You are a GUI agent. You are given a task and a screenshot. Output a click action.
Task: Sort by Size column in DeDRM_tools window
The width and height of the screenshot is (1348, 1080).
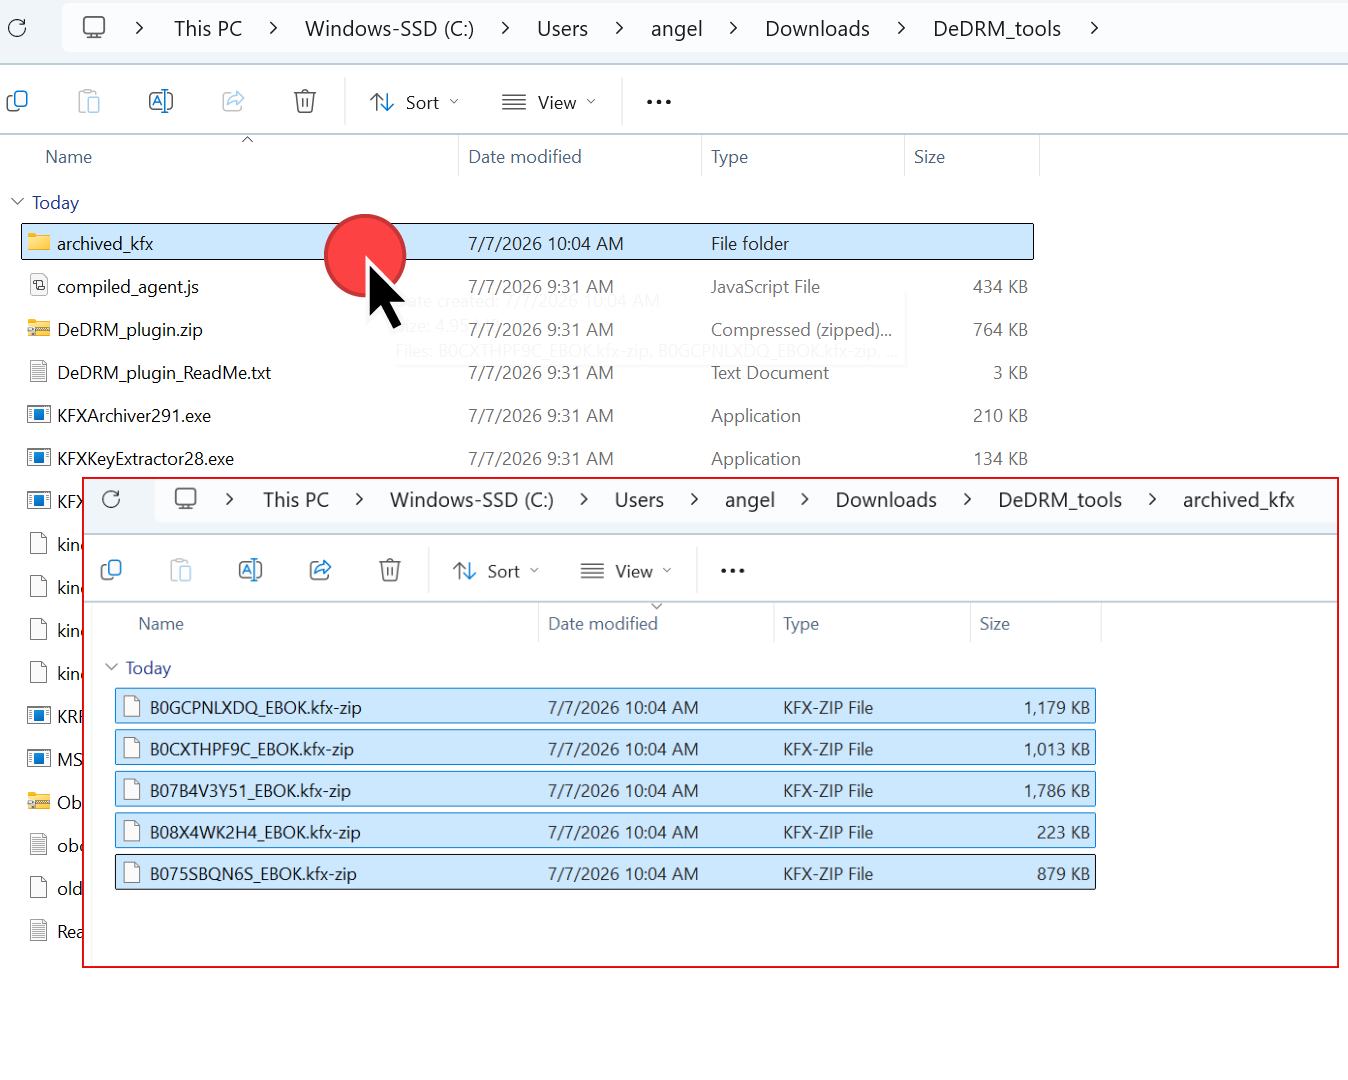[929, 156]
